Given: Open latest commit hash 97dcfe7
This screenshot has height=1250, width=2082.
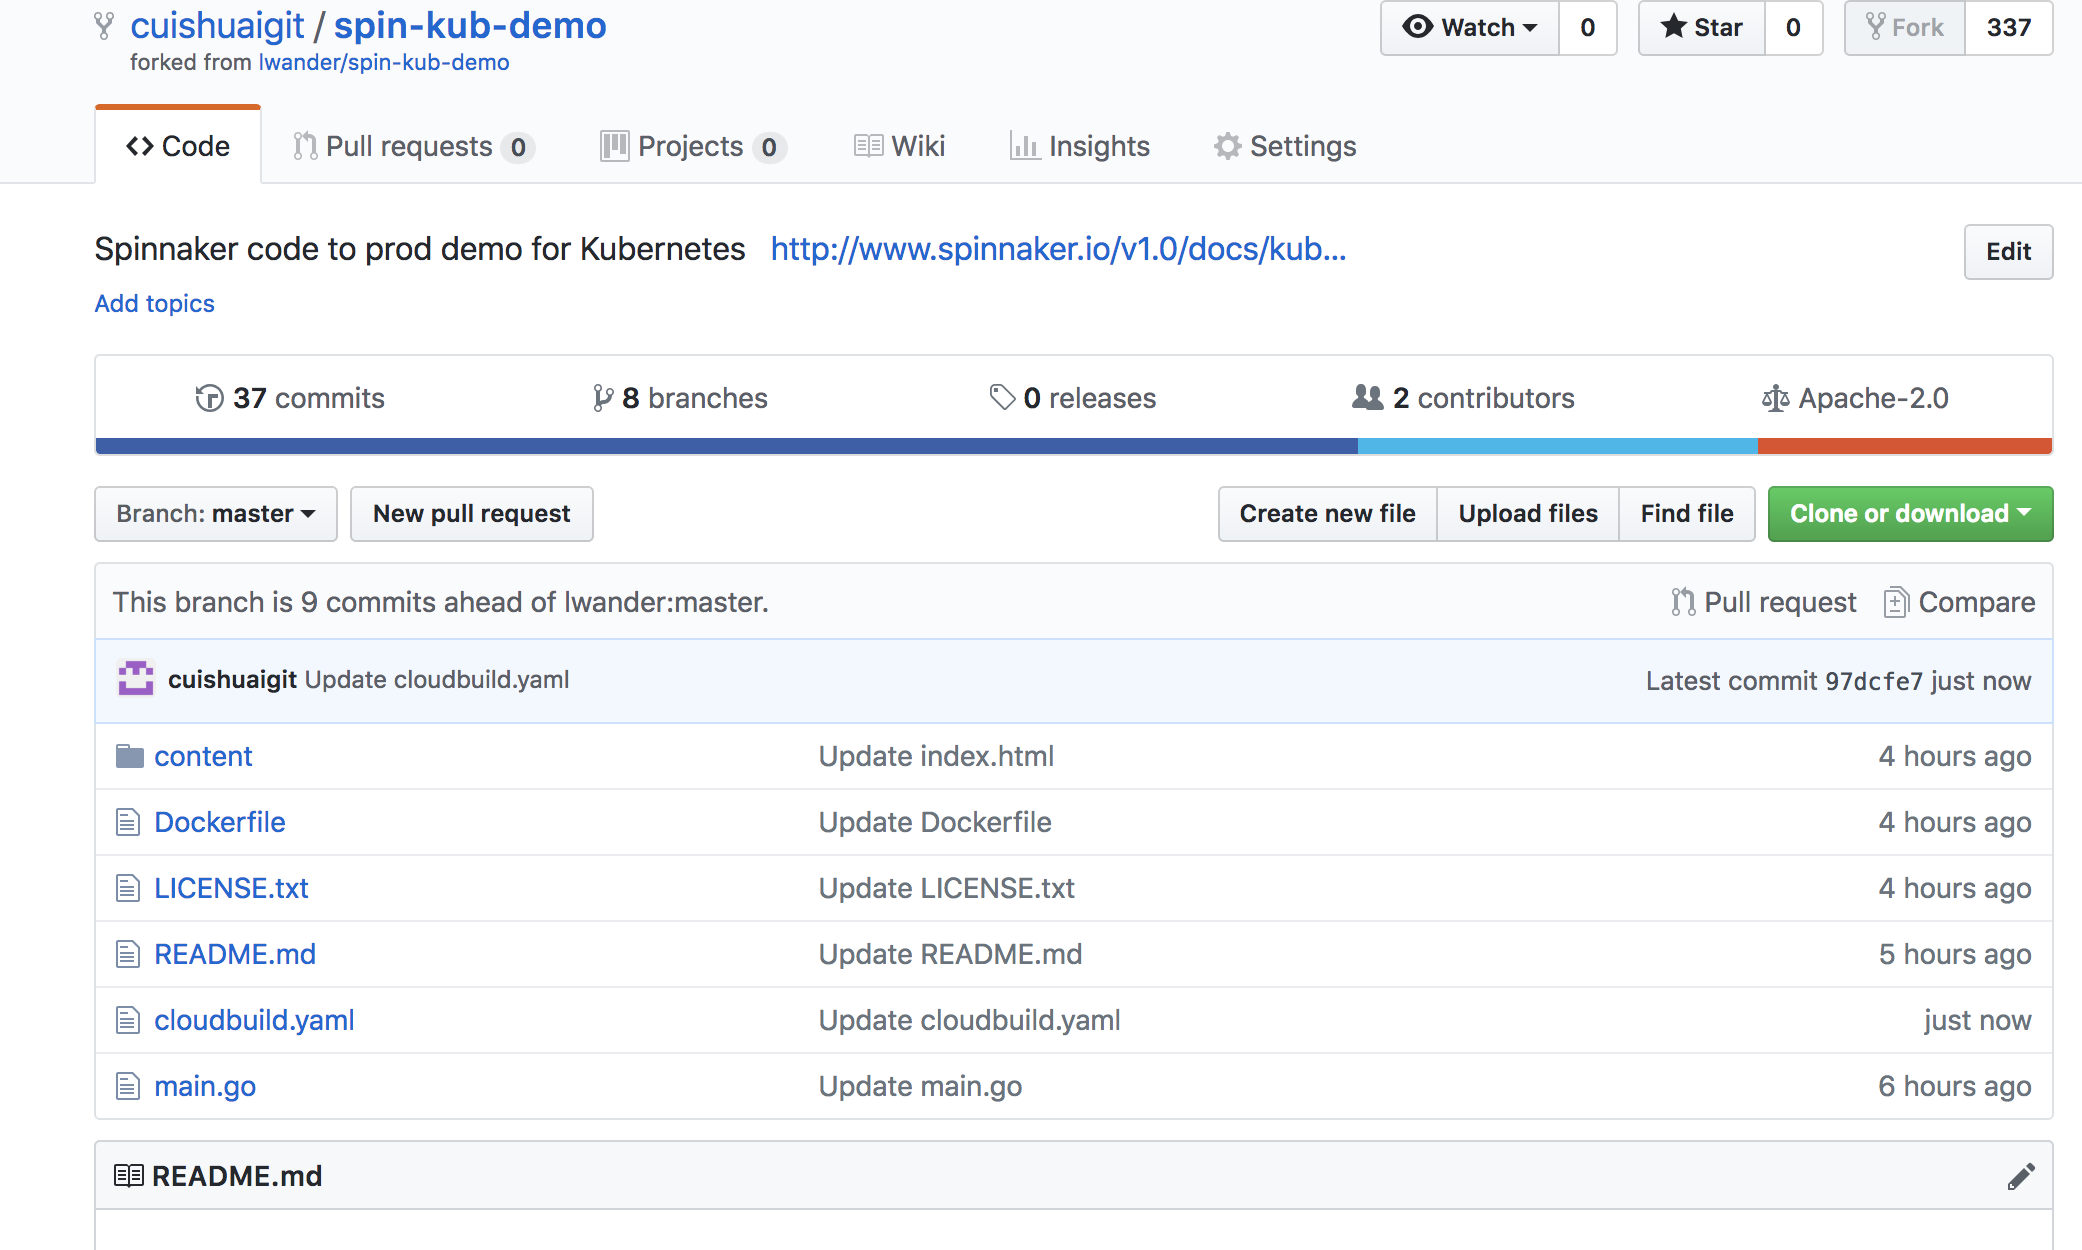Looking at the screenshot, I should 1874,681.
